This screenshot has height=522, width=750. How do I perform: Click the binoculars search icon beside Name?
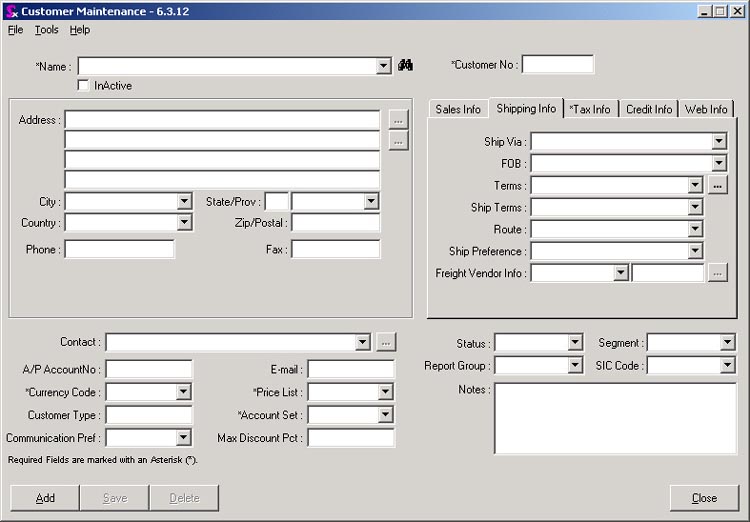click(406, 66)
